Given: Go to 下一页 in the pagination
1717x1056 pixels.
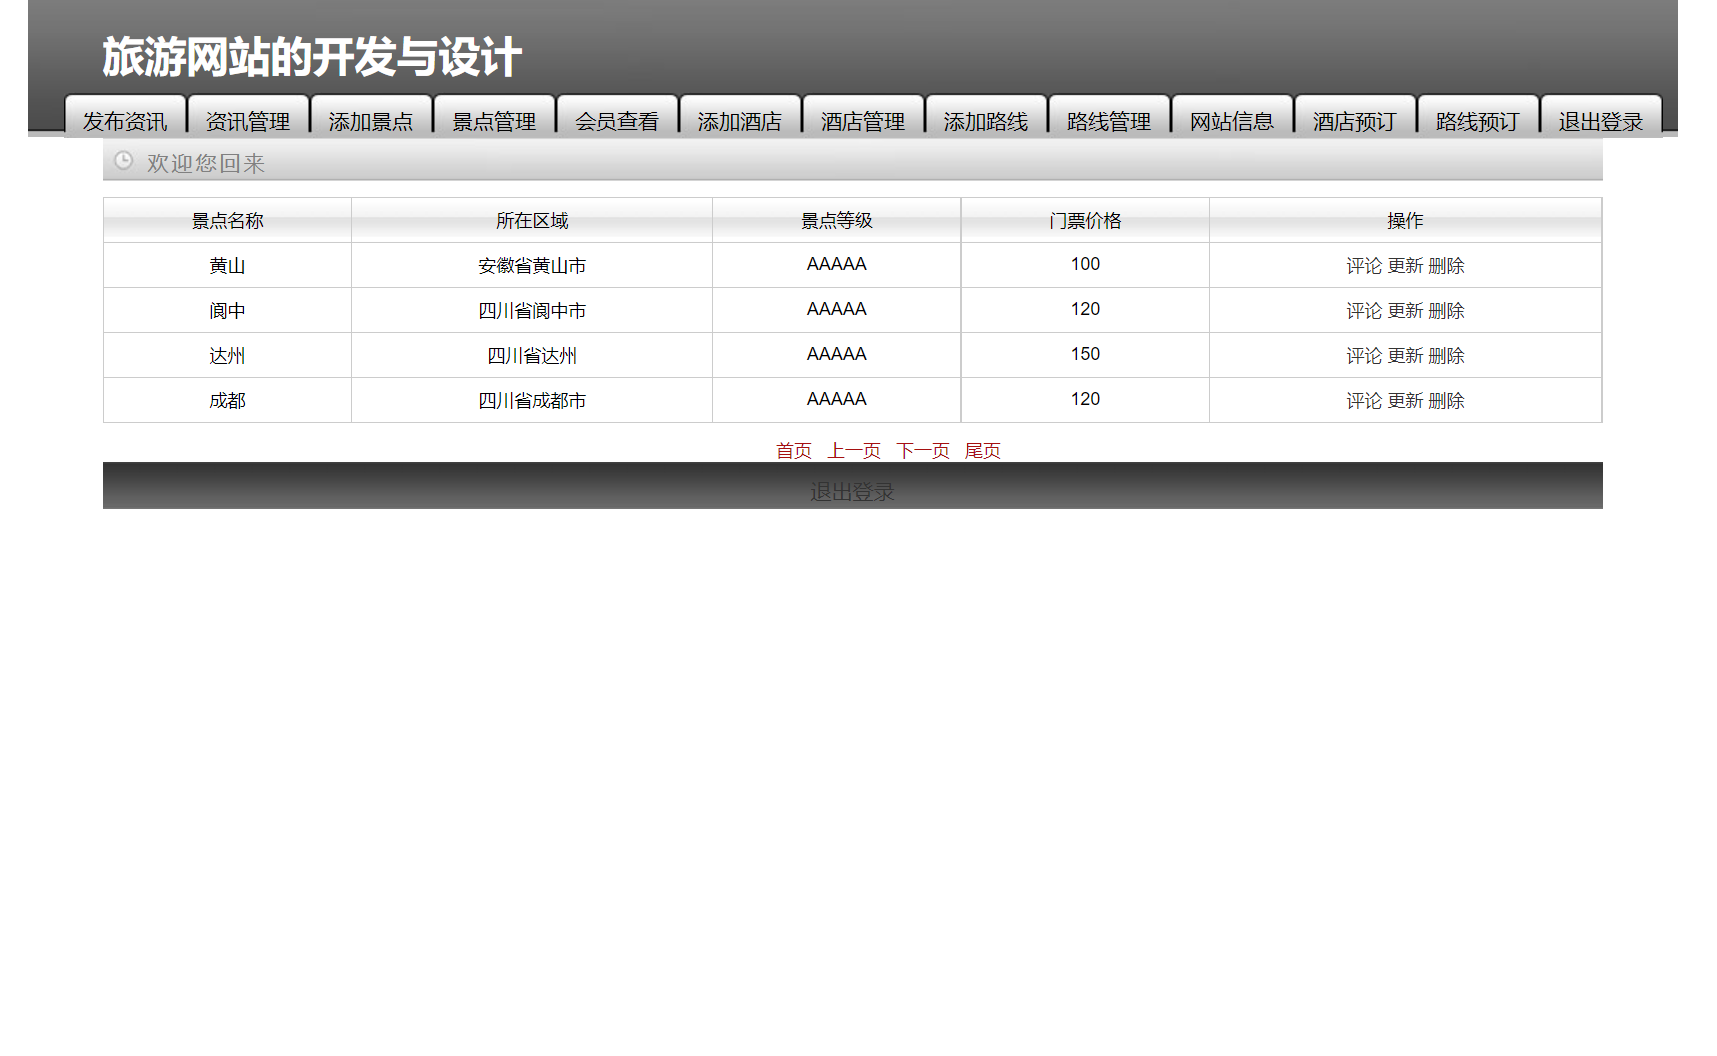Looking at the screenshot, I should 923,451.
